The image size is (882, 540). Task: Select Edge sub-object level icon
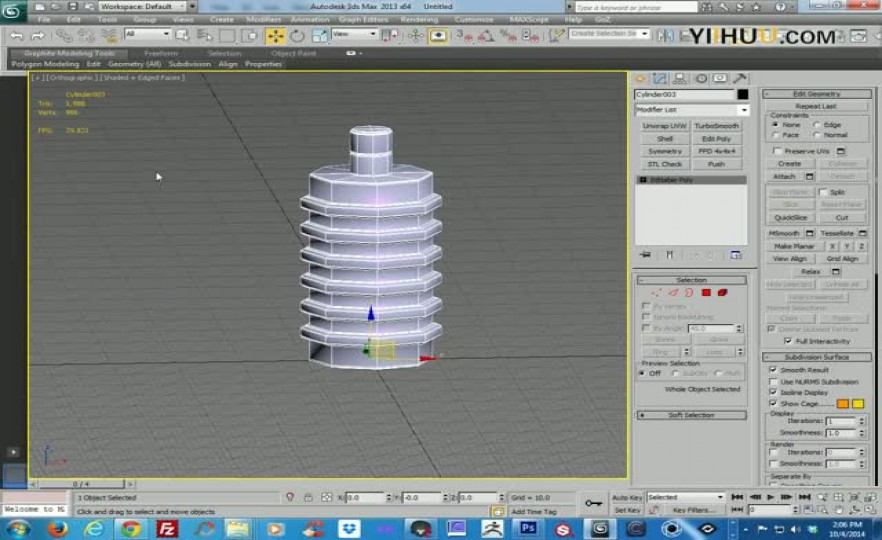point(673,292)
